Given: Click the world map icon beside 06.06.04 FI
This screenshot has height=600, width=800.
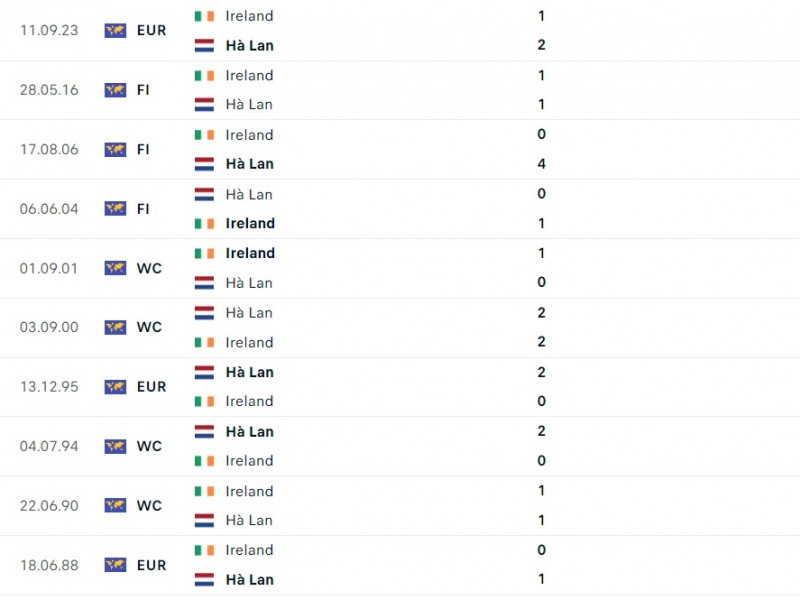Looking at the screenshot, I should (115, 209).
